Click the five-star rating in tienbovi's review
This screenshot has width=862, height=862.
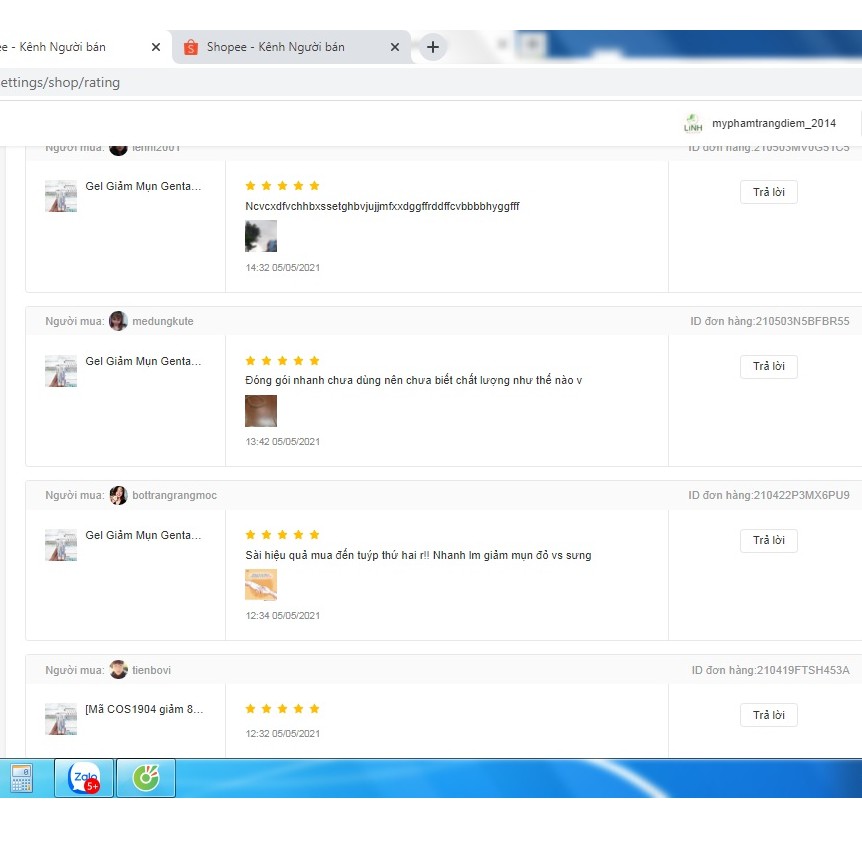point(283,709)
